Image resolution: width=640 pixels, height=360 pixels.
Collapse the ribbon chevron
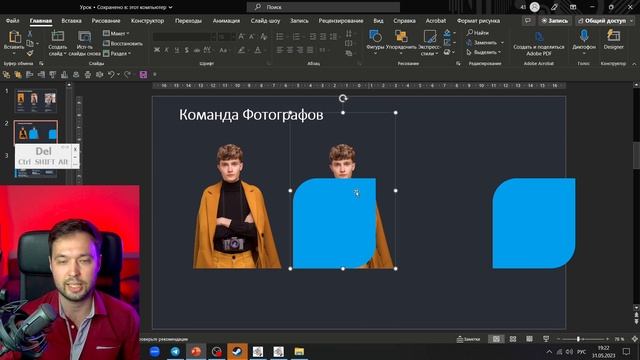(634, 64)
